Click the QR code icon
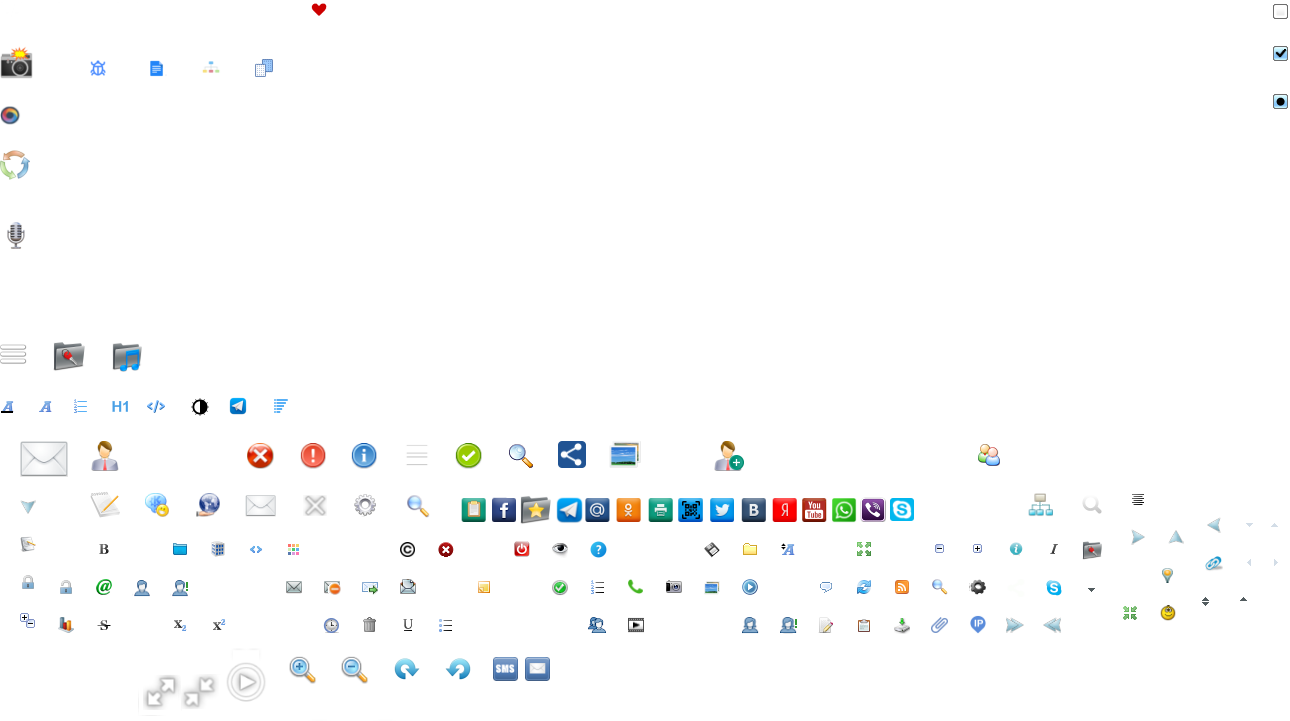 tap(690, 510)
